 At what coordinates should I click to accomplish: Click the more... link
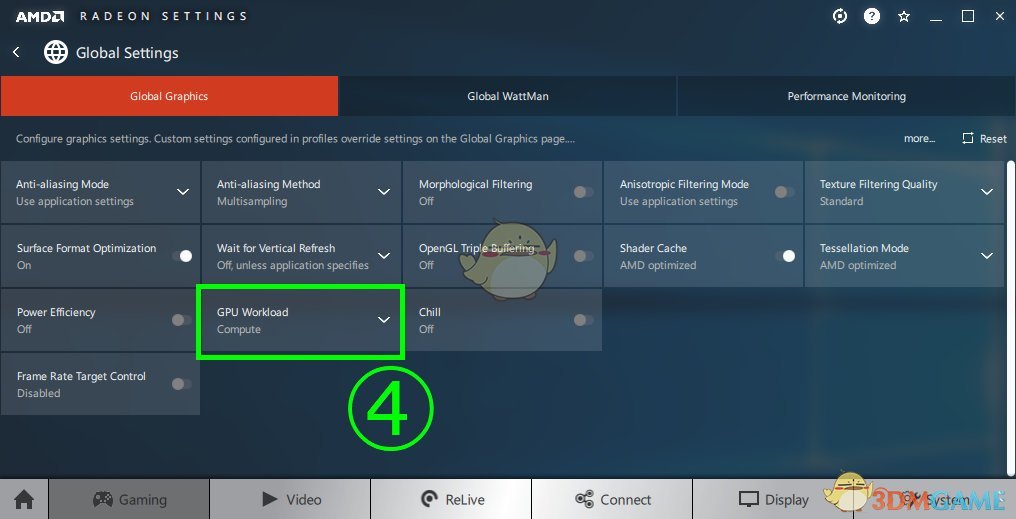919,139
